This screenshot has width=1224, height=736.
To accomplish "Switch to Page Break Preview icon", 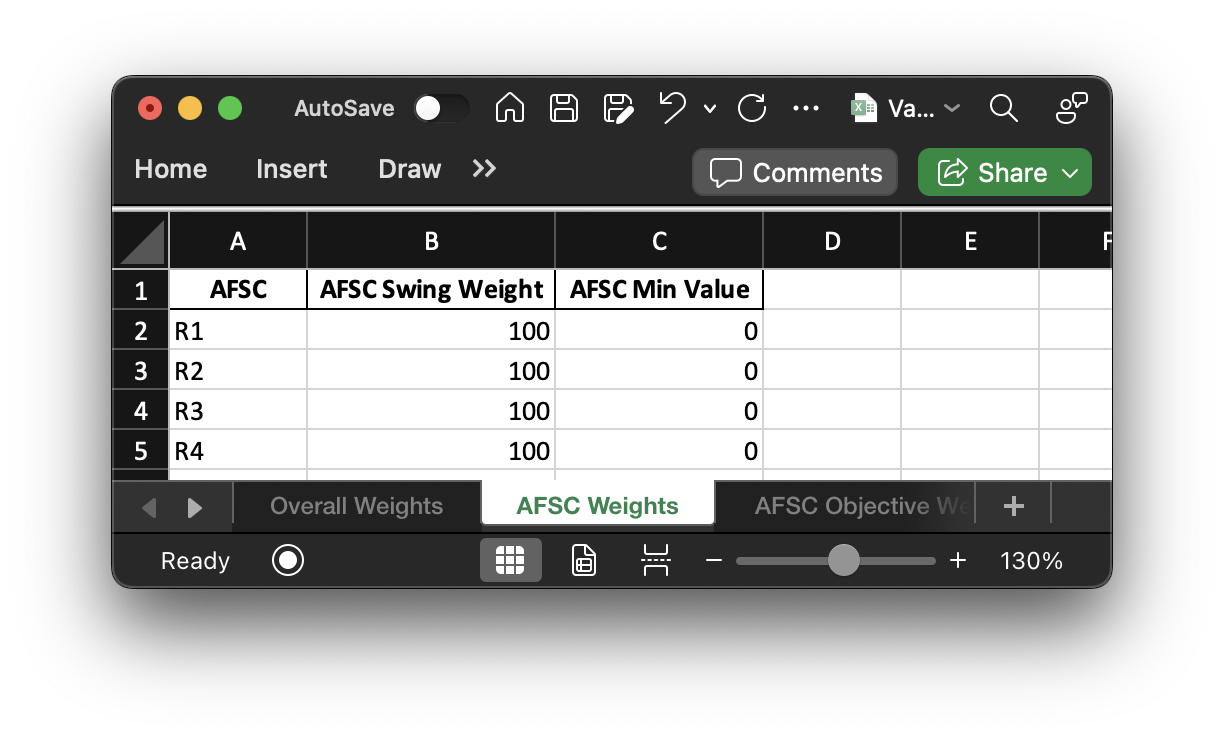I will coord(655,561).
